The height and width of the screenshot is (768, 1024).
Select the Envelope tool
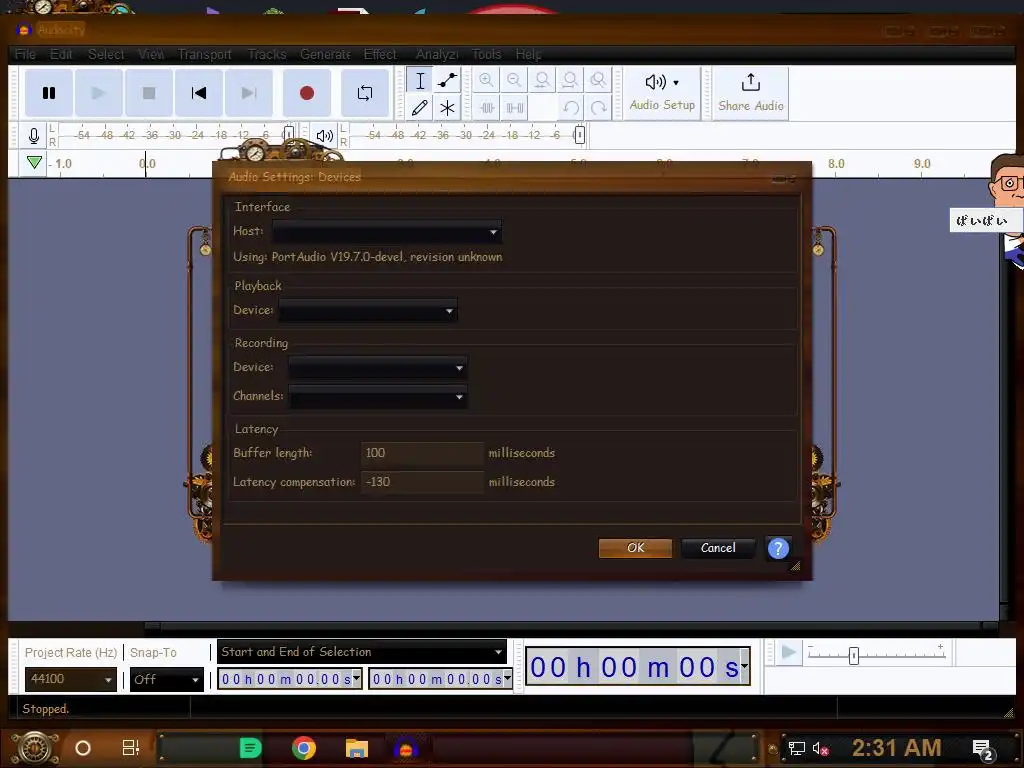tap(447, 80)
